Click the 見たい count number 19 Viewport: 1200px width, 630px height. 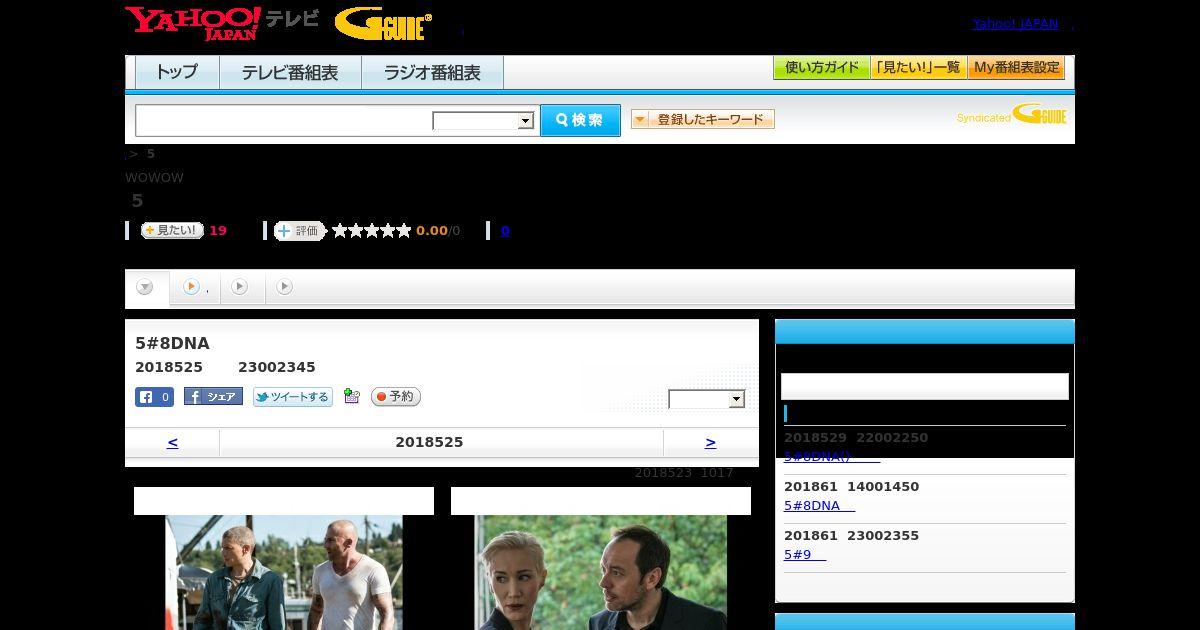click(x=218, y=231)
